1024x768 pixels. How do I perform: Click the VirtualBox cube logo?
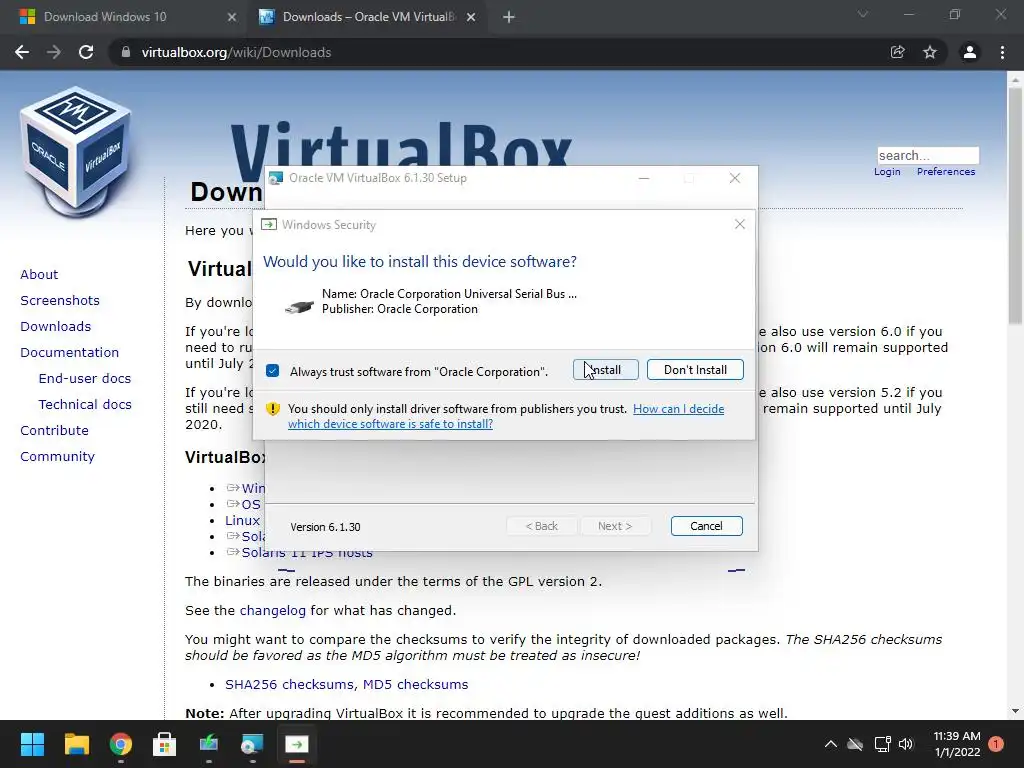pos(77,152)
